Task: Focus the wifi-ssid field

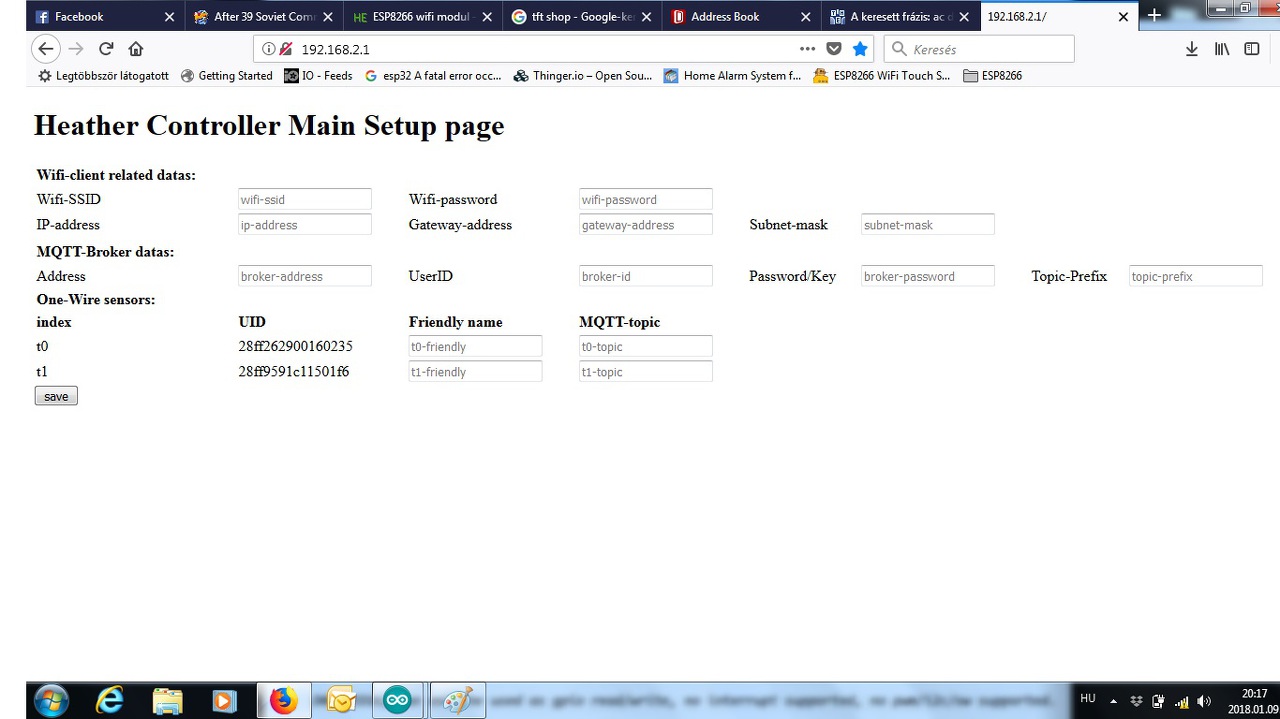Action: [x=305, y=200]
